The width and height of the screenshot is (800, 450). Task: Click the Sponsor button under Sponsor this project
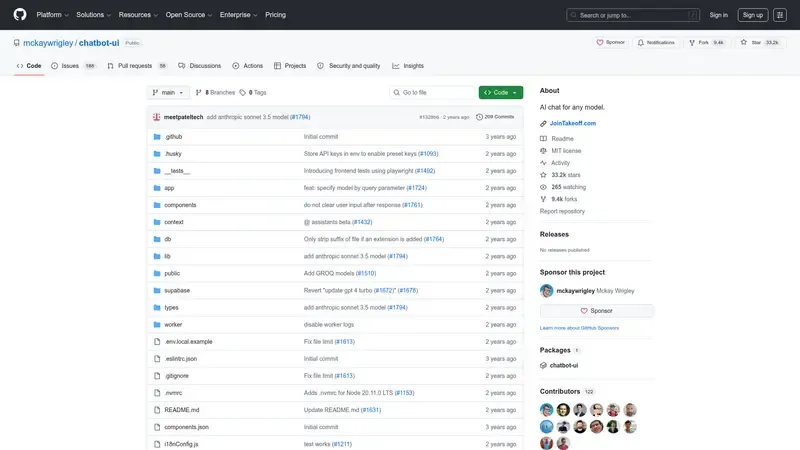pos(596,311)
